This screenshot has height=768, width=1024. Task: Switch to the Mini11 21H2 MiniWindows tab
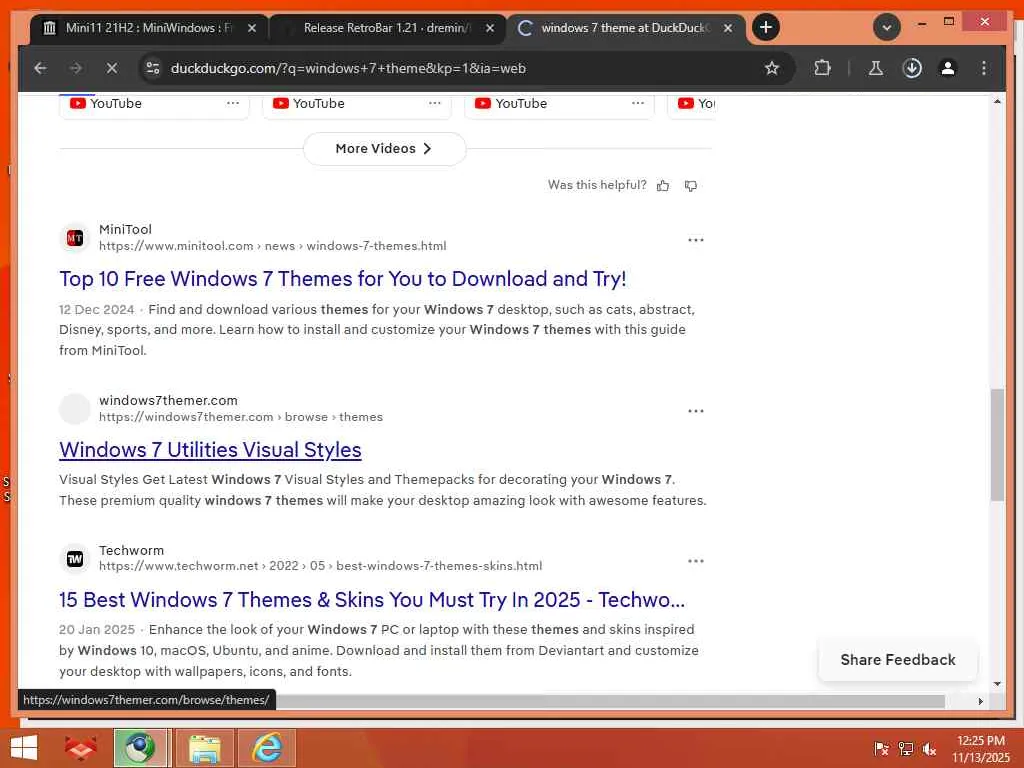(148, 28)
